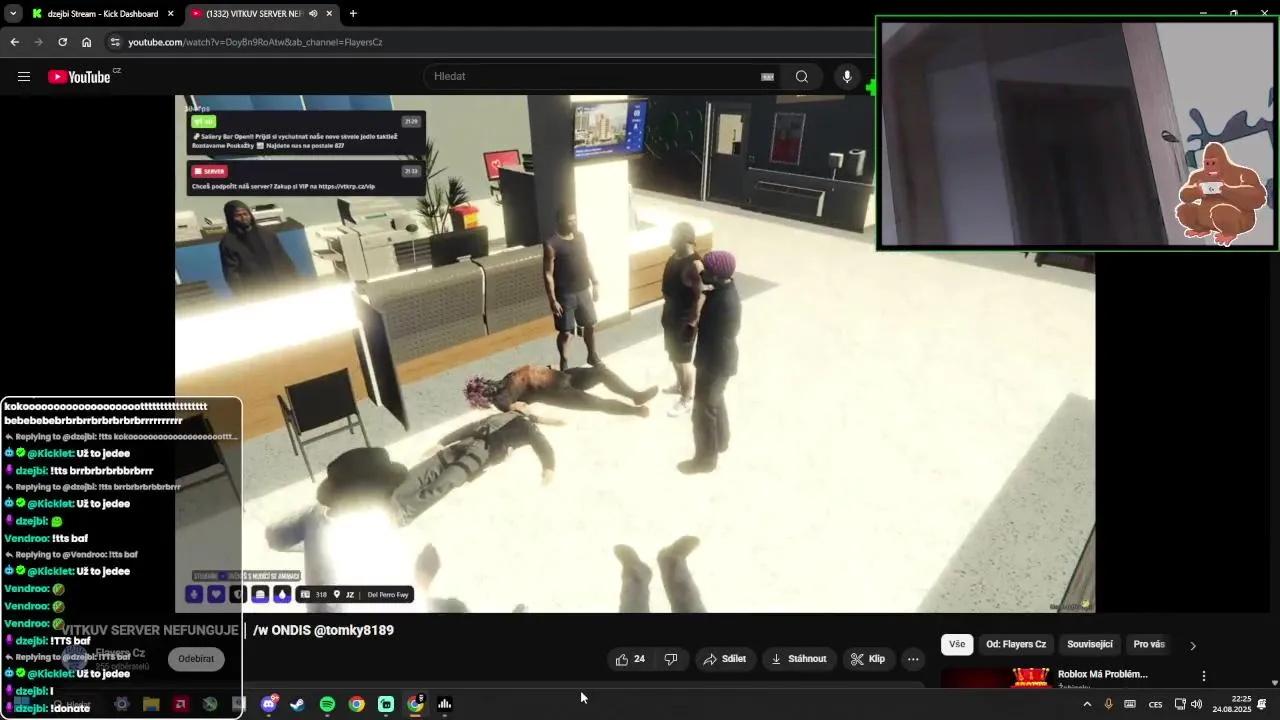This screenshot has width=1280, height=720.
Task: Go forward with browser forward arrow
Action: point(38,42)
